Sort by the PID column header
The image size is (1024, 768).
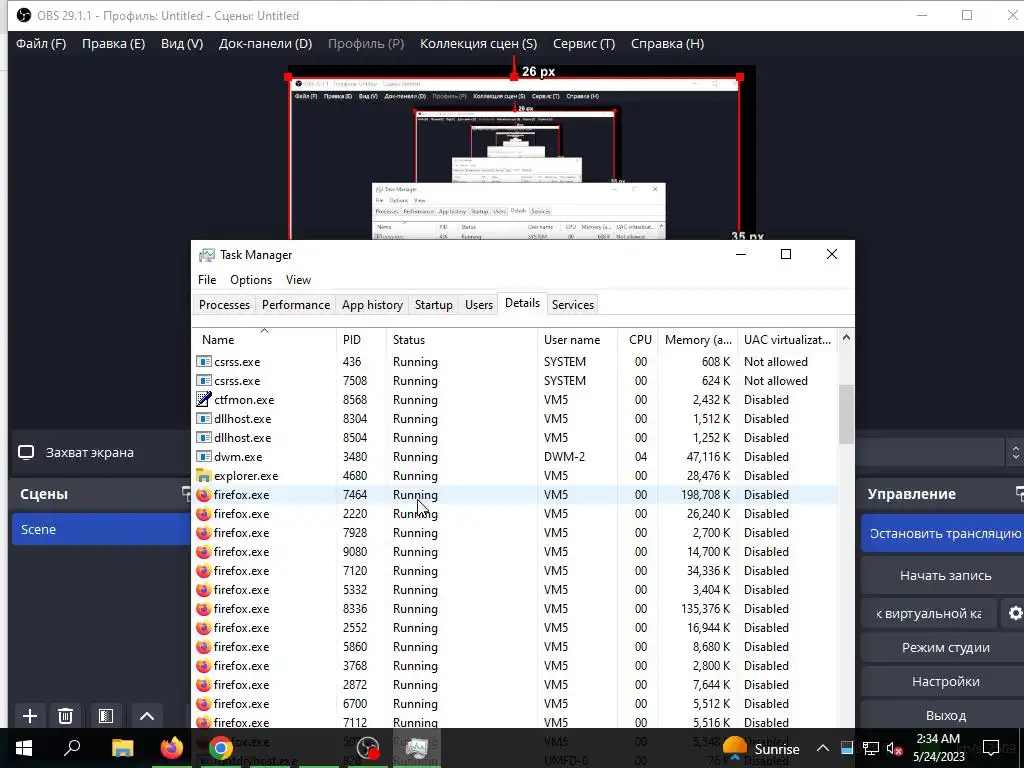coord(361,340)
